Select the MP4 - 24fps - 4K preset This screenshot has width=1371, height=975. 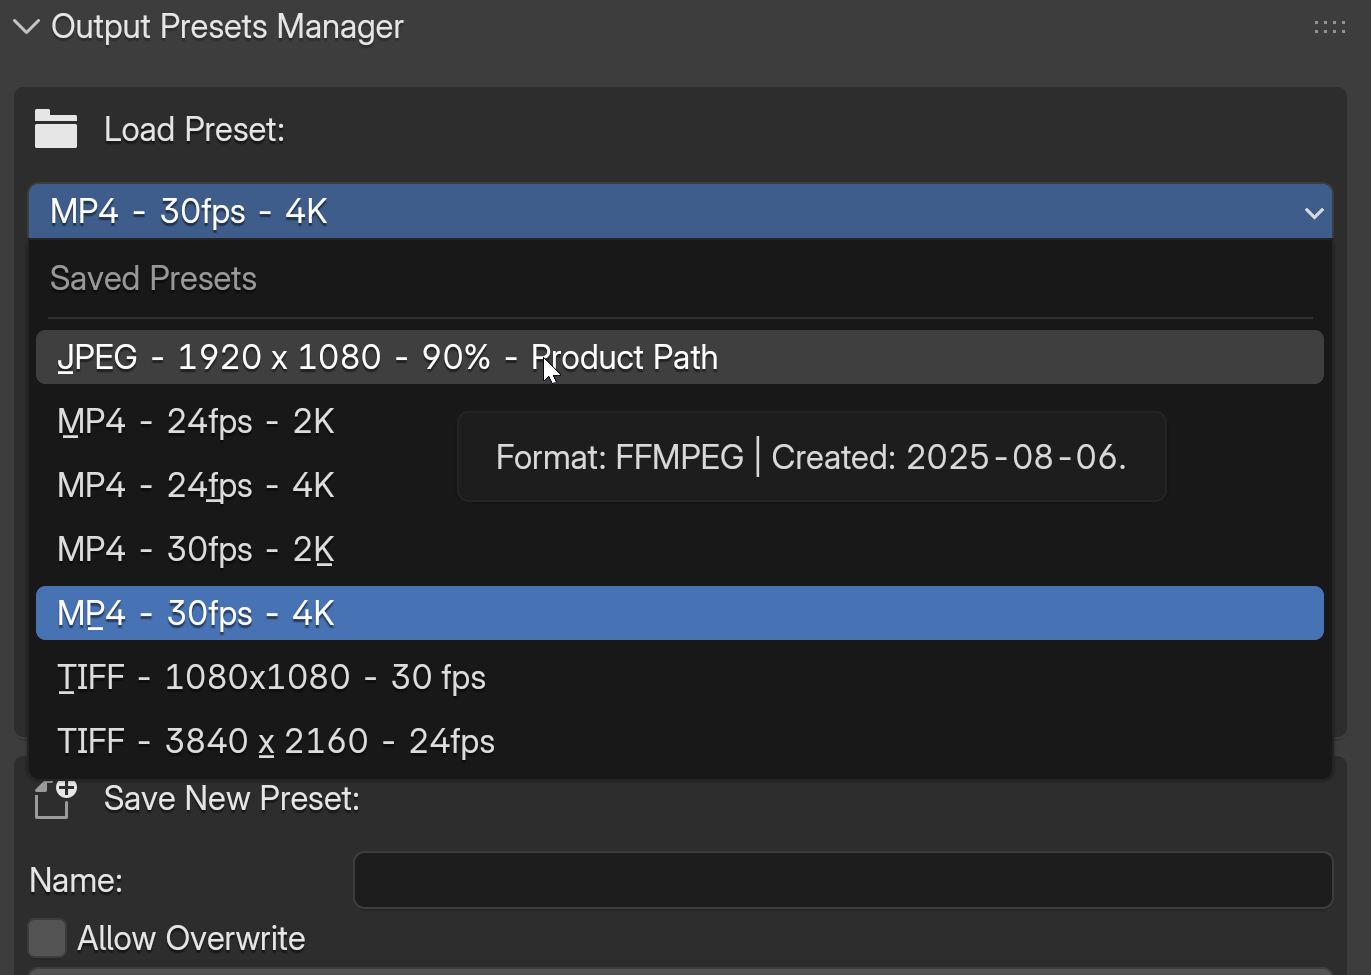[x=680, y=485]
